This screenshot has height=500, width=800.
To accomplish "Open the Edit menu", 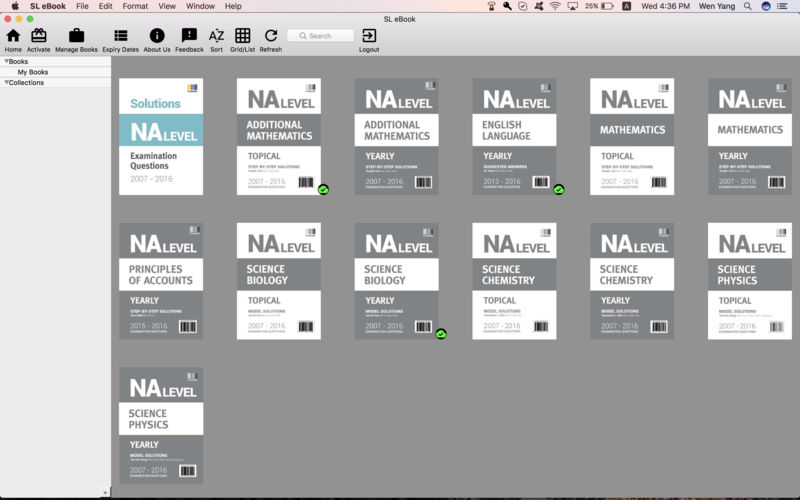I will pyautogui.click(x=106, y=6).
